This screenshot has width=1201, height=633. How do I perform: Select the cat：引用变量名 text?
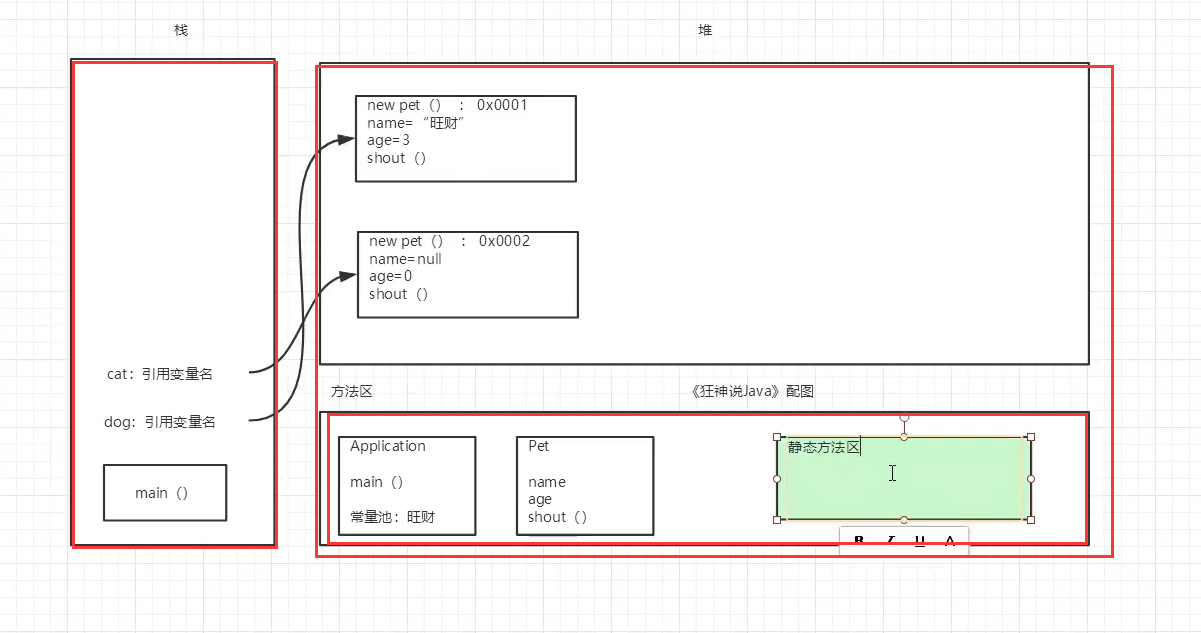pyautogui.click(x=160, y=374)
